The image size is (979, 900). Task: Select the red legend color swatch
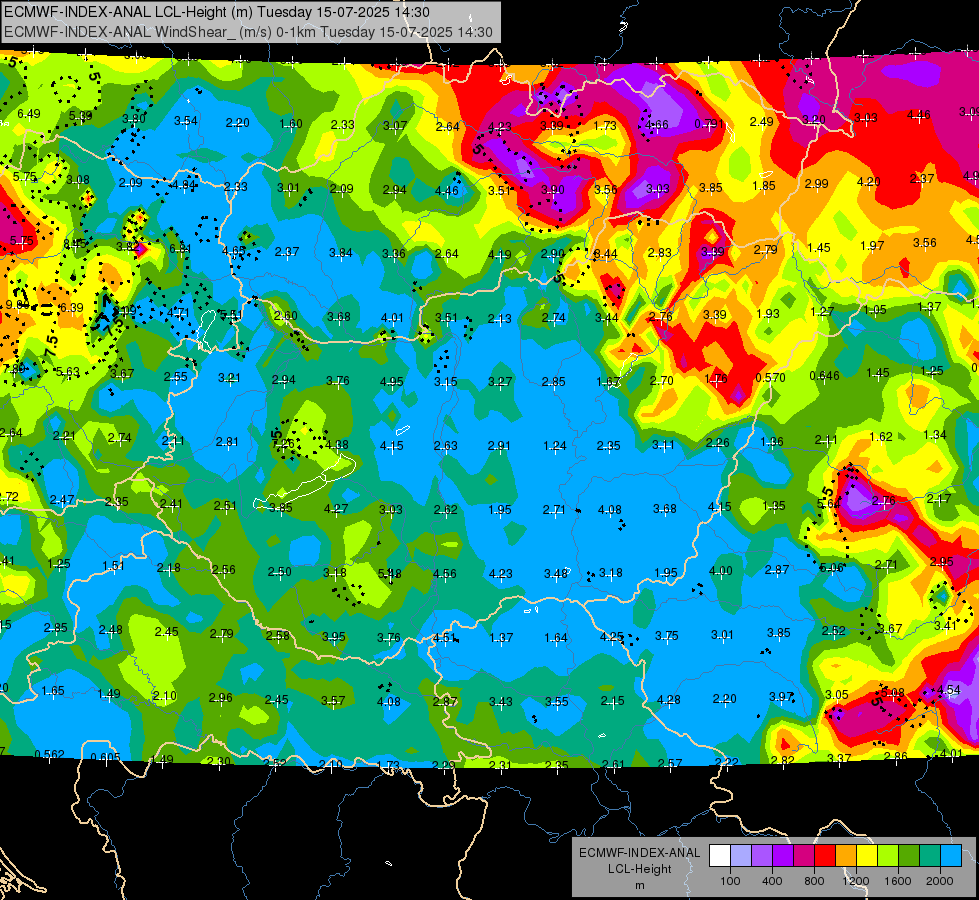(x=825, y=856)
